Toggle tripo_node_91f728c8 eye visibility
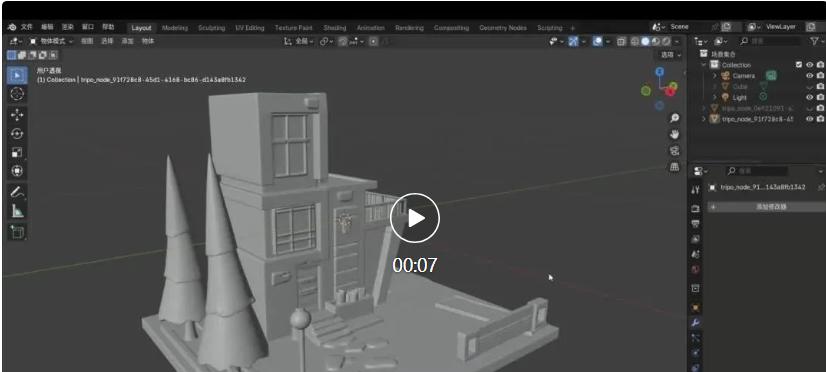This screenshot has height=372, width=826. 810,119
